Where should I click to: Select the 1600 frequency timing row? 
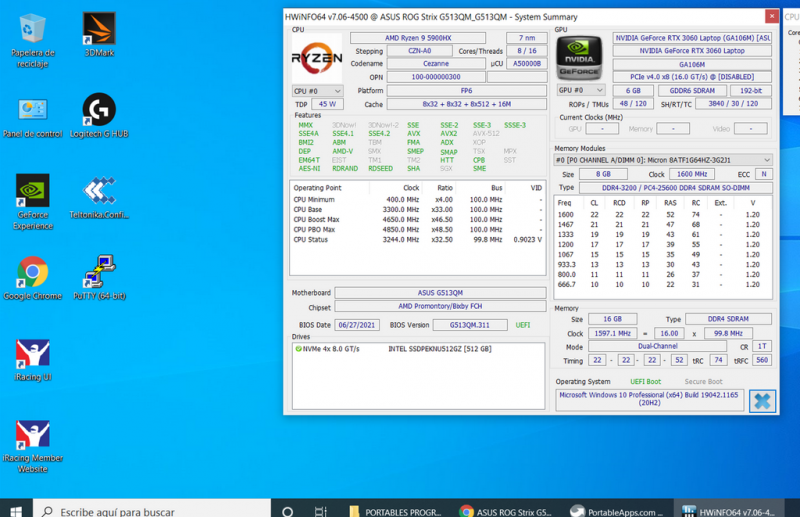[662, 215]
